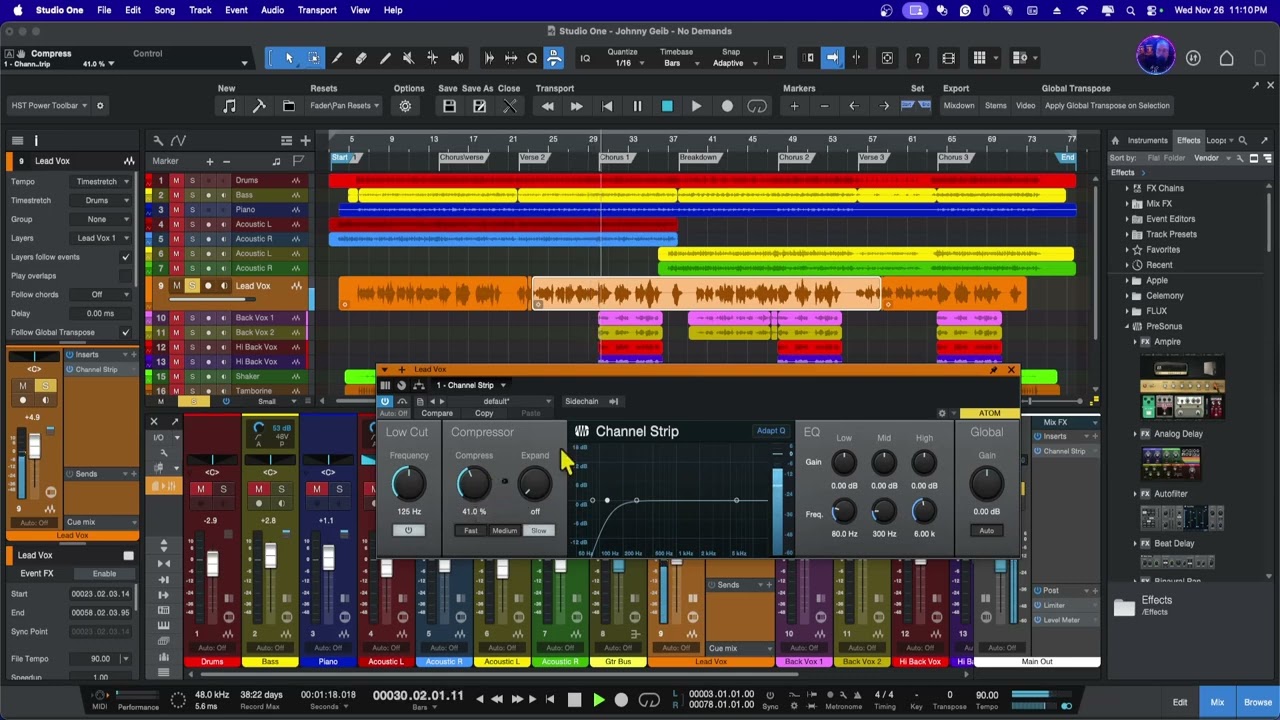Click the Mixdown export button
This screenshot has width=1280, height=720.
[959, 106]
